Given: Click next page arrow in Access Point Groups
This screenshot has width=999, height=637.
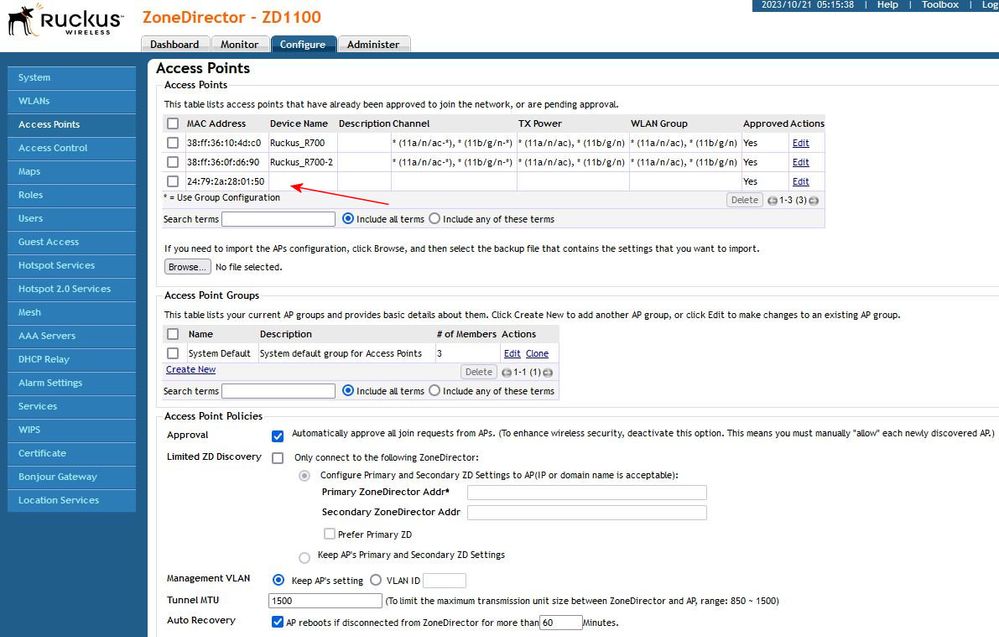Looking at the screenshot, I should click(548, 372).
